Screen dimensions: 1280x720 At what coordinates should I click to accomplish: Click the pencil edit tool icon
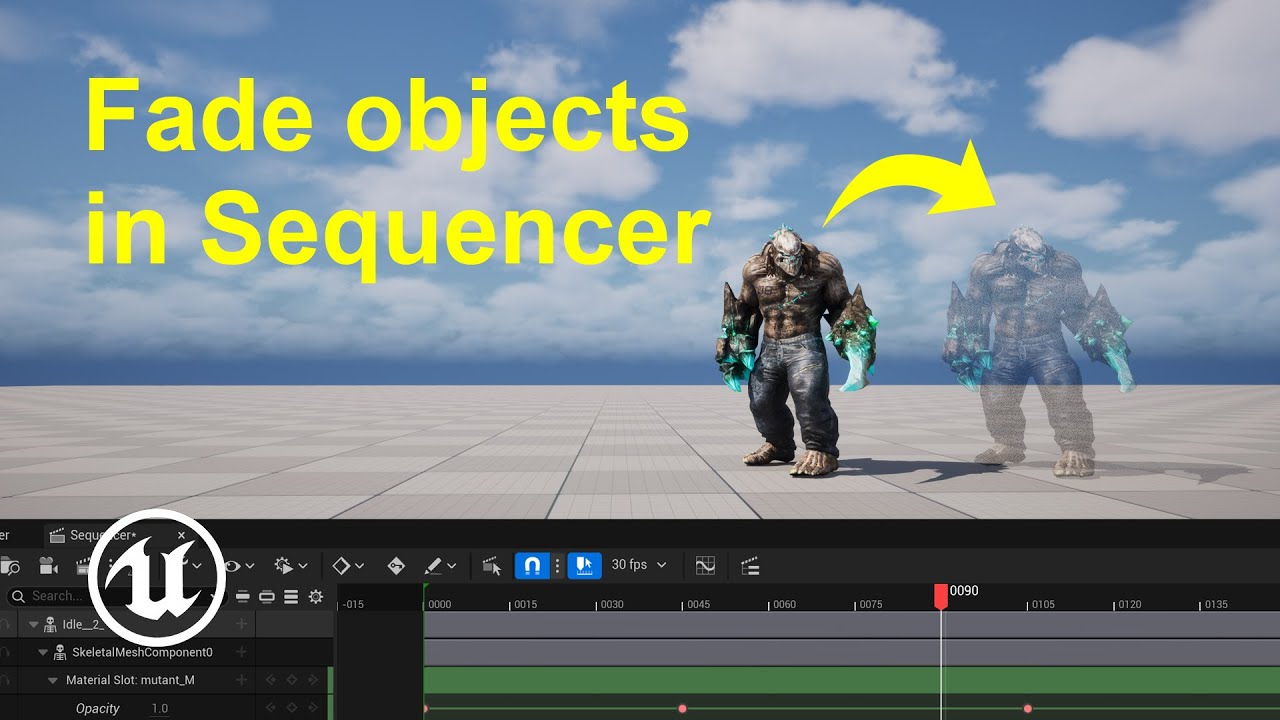[433, 566]
